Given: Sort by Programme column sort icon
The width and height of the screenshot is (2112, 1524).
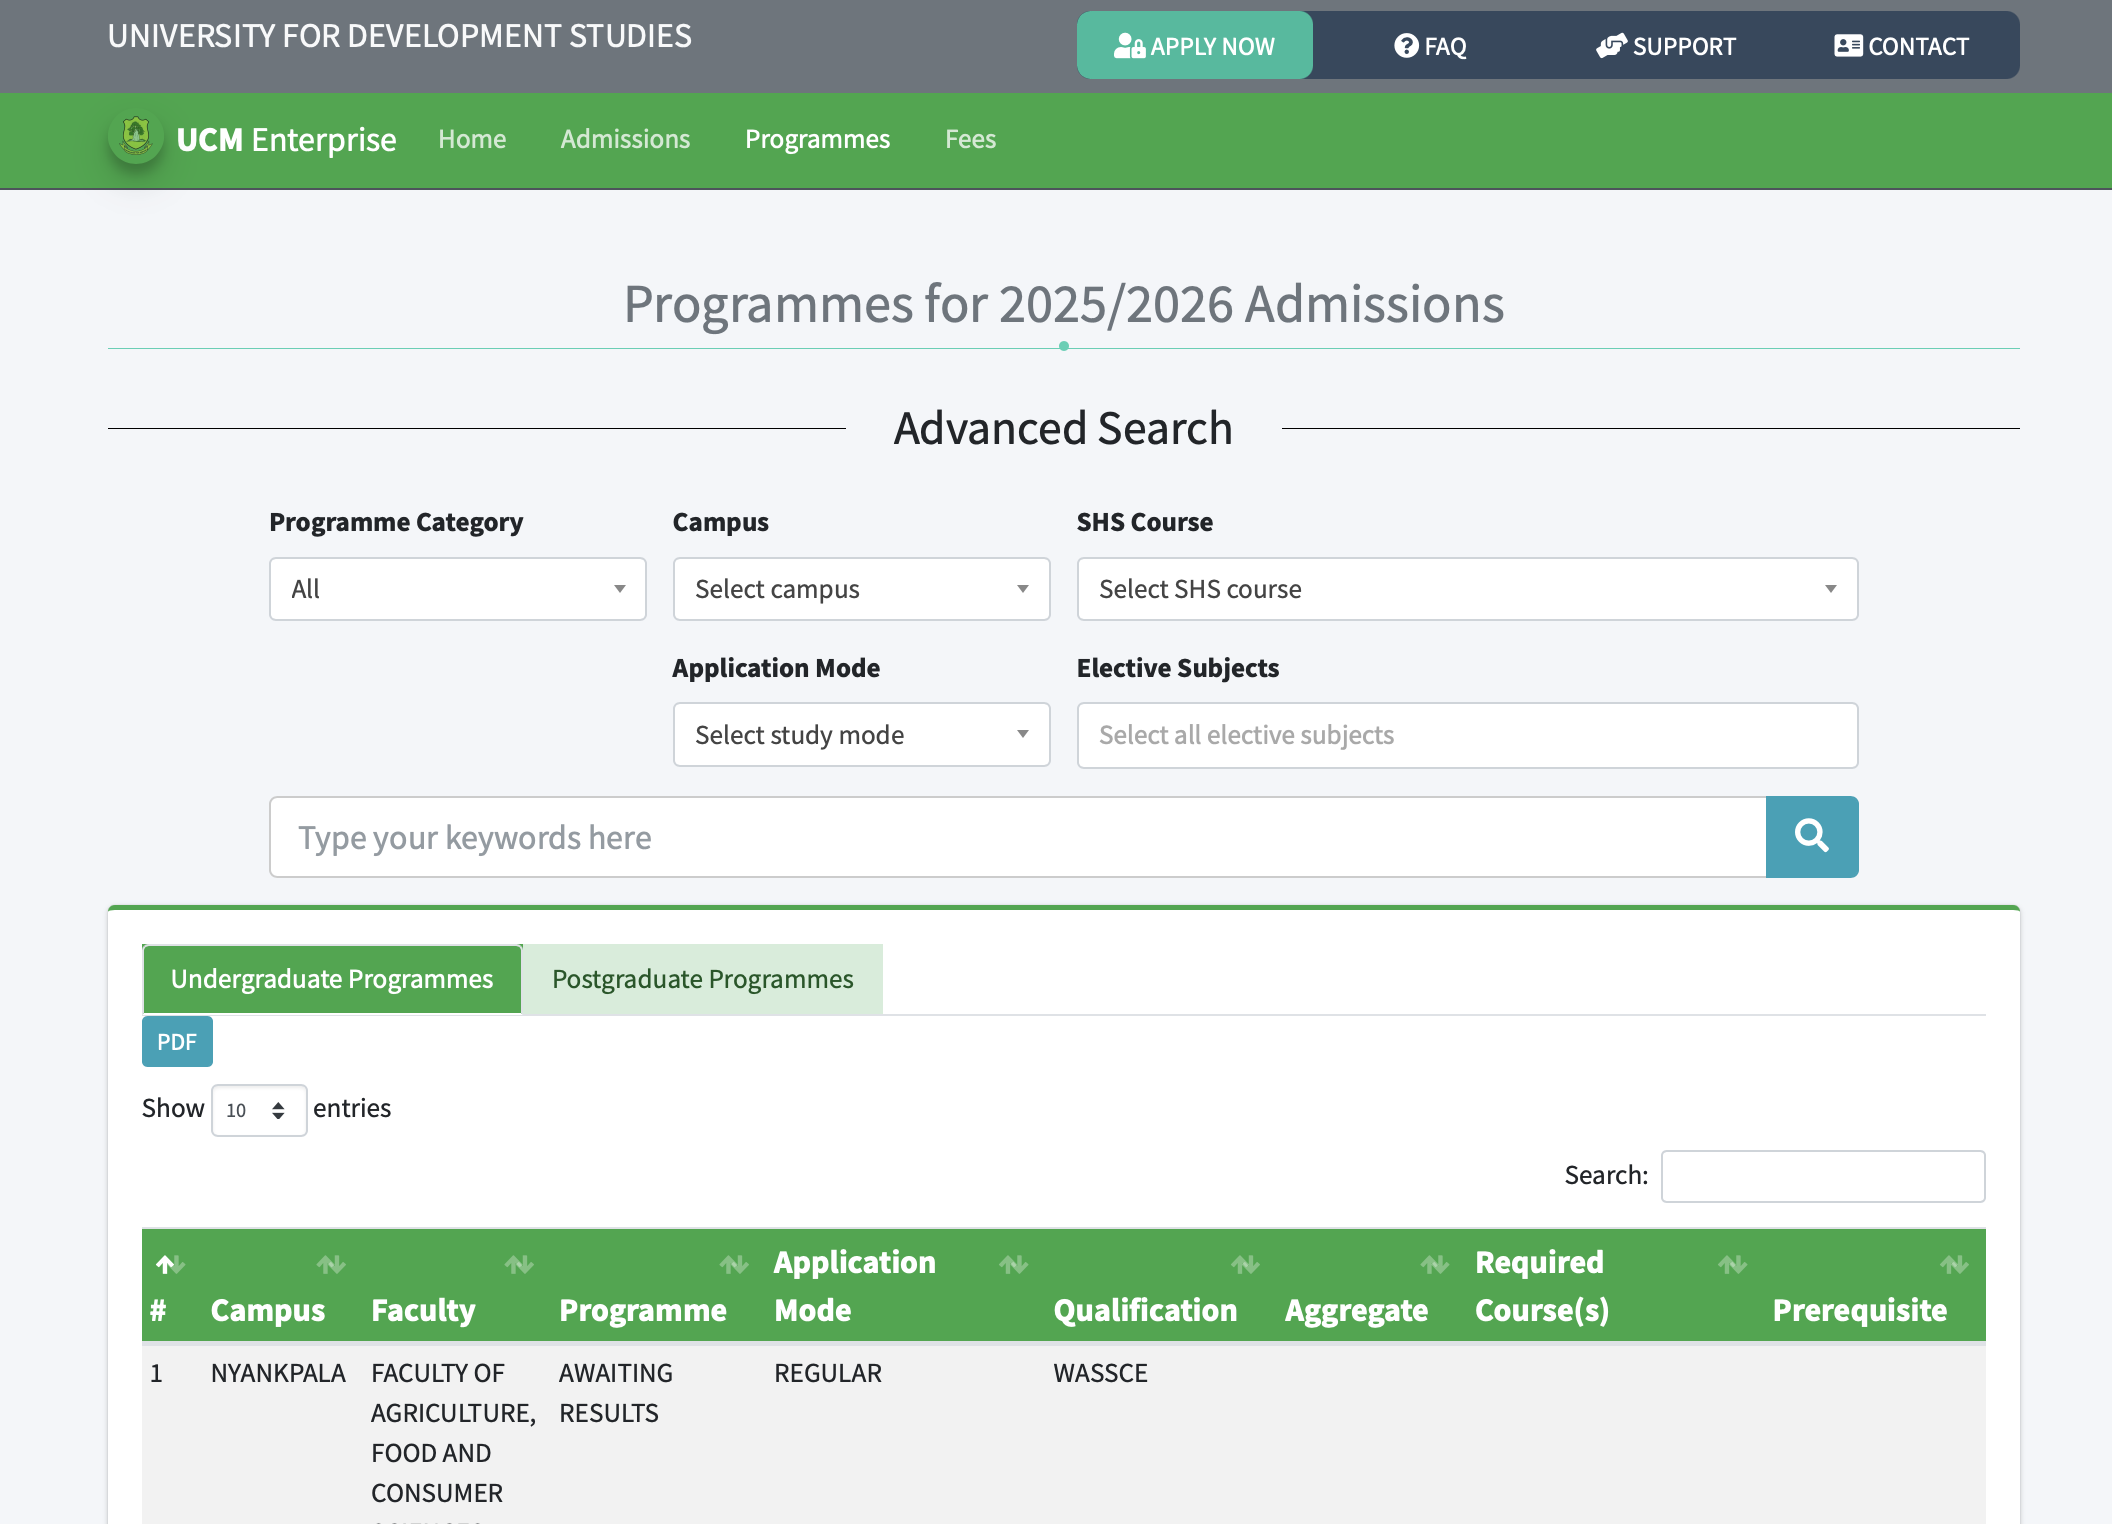Looking at the screenshot, I should coord(733,1265).
